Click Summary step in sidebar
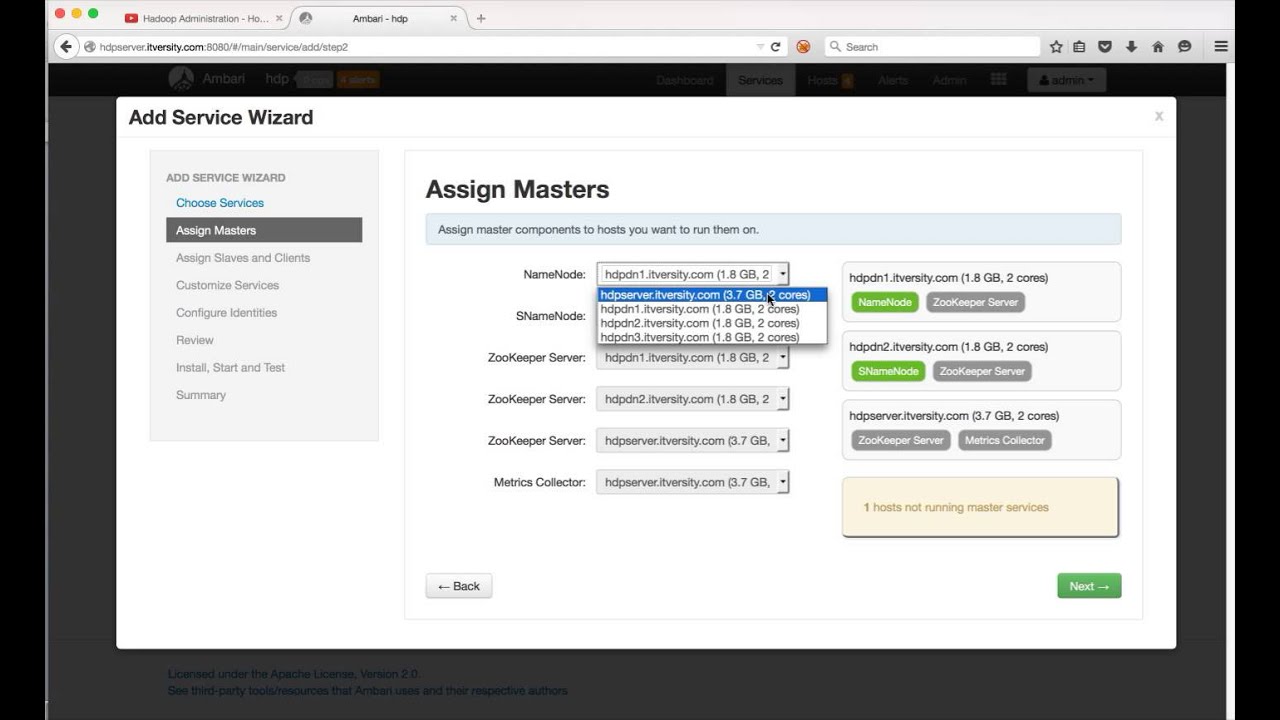 [201, 395]
